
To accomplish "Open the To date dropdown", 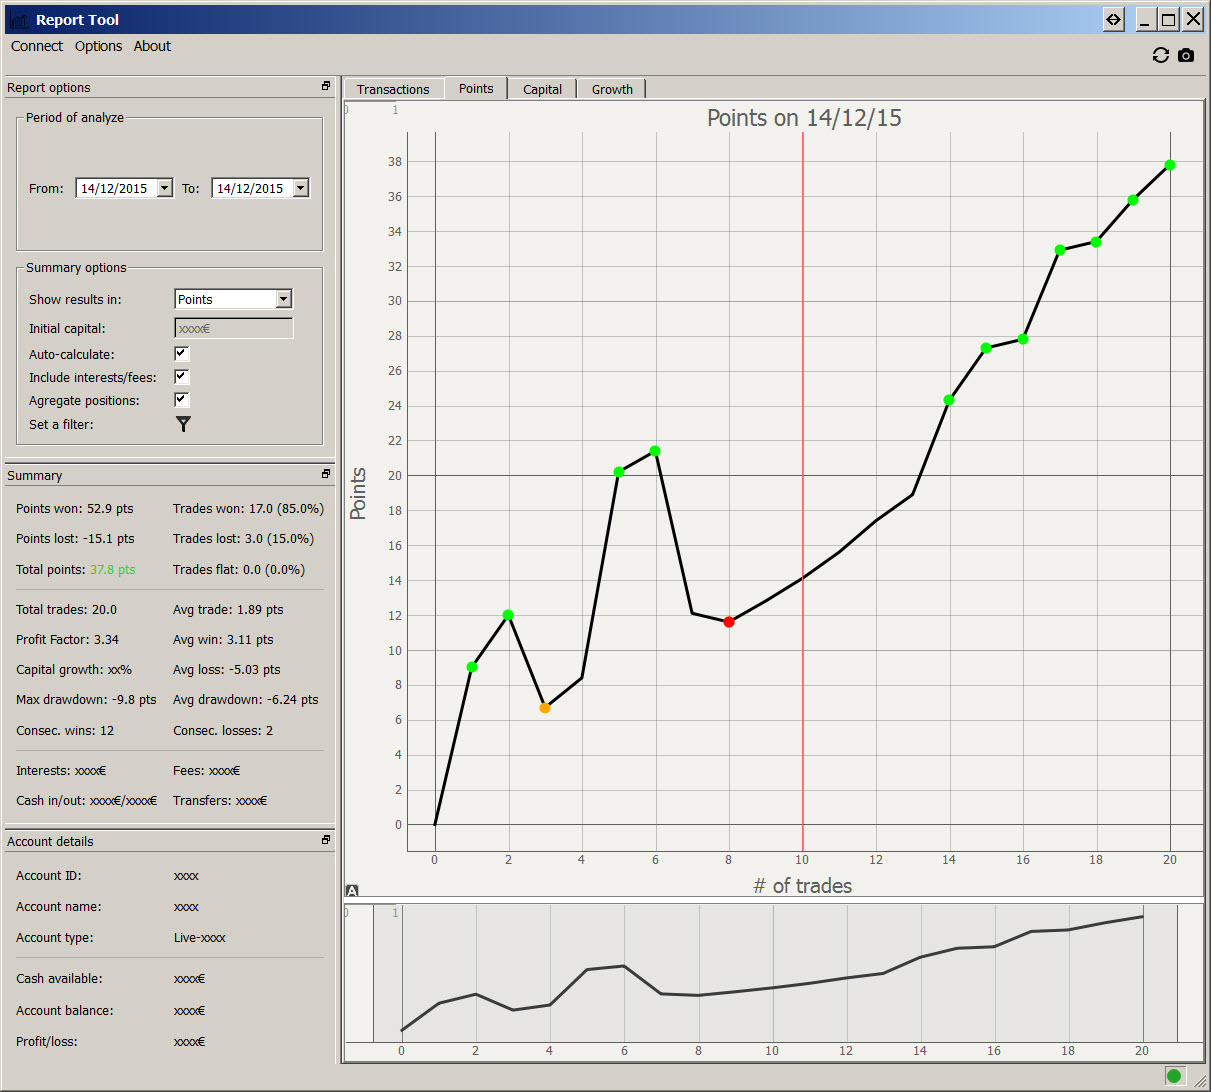I will tap(300, 188).
